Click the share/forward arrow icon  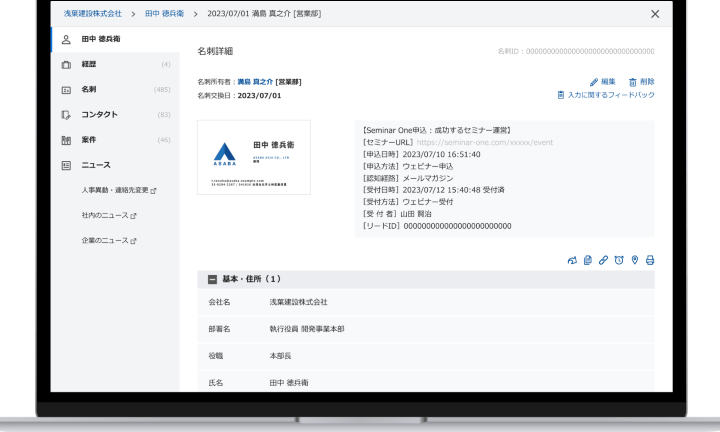(572, 260)
